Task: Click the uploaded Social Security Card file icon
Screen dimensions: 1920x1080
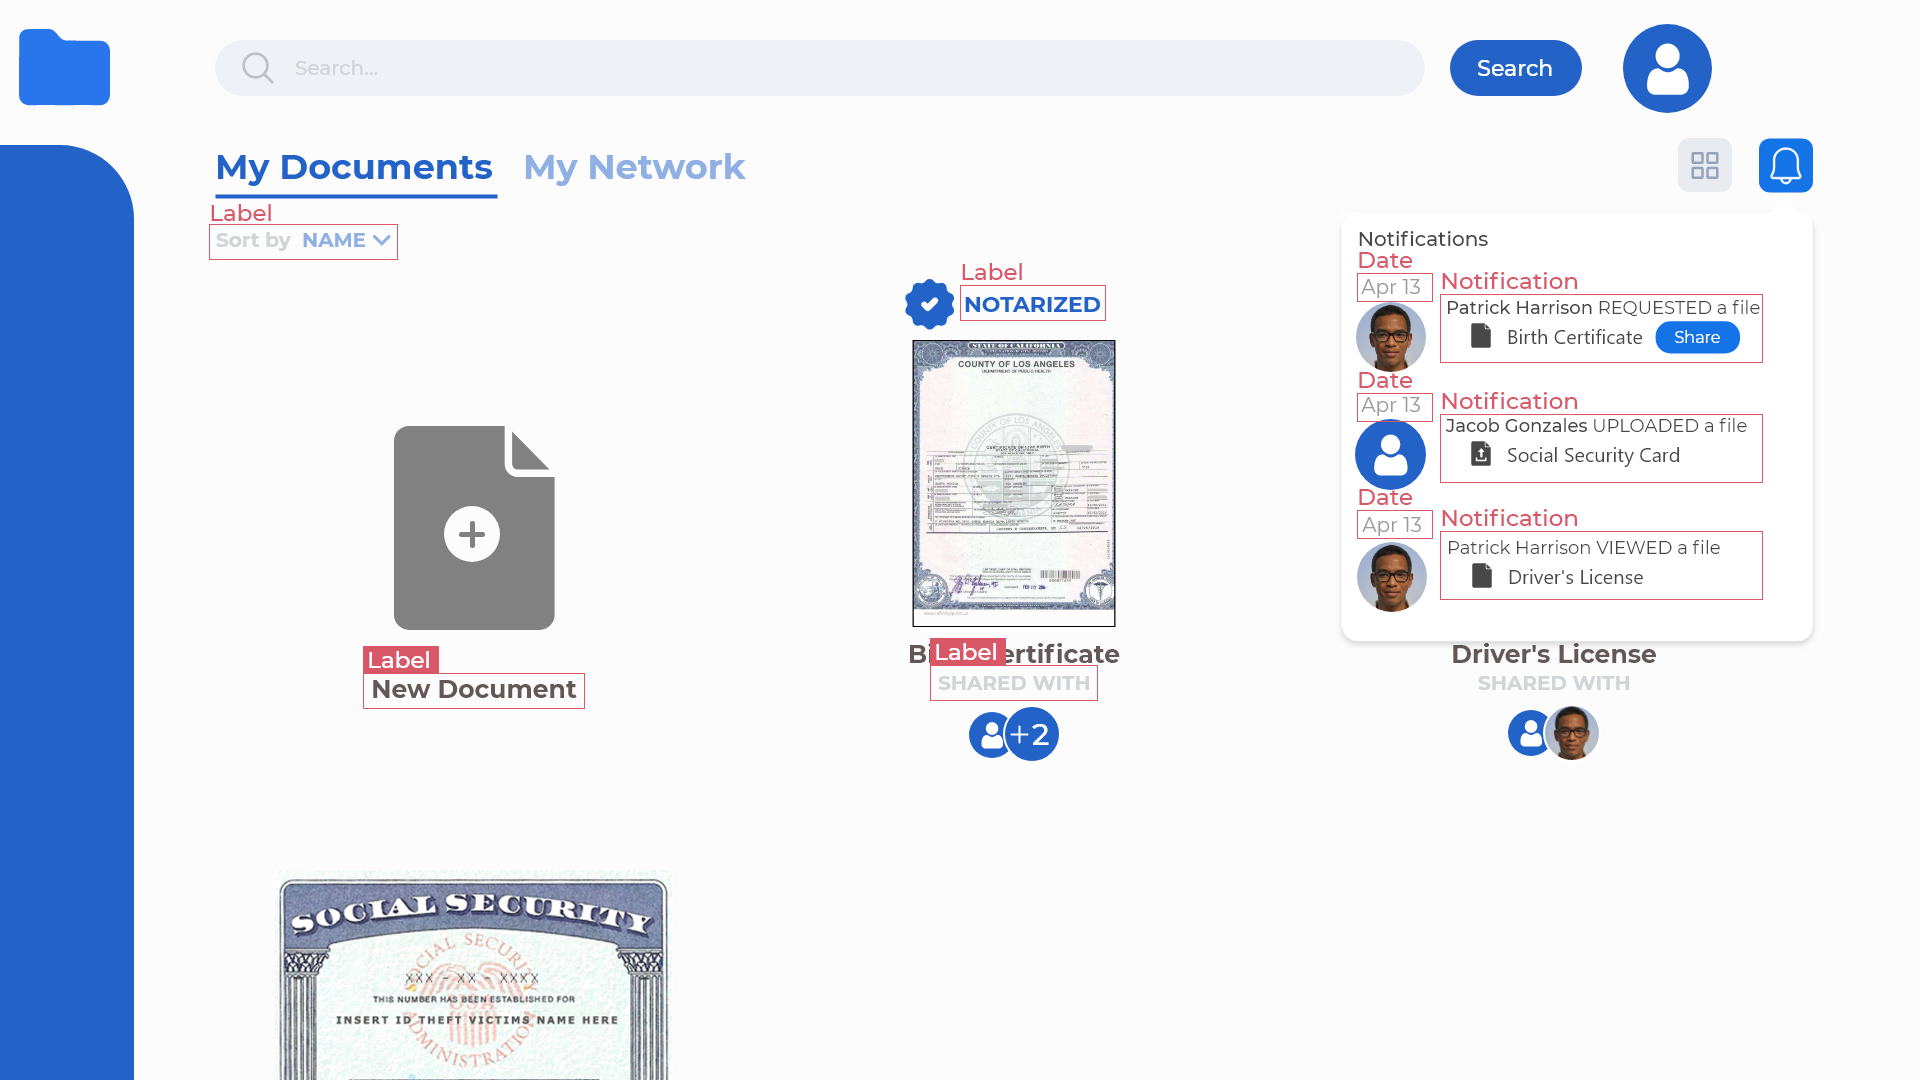Action: click(1481, 455)
